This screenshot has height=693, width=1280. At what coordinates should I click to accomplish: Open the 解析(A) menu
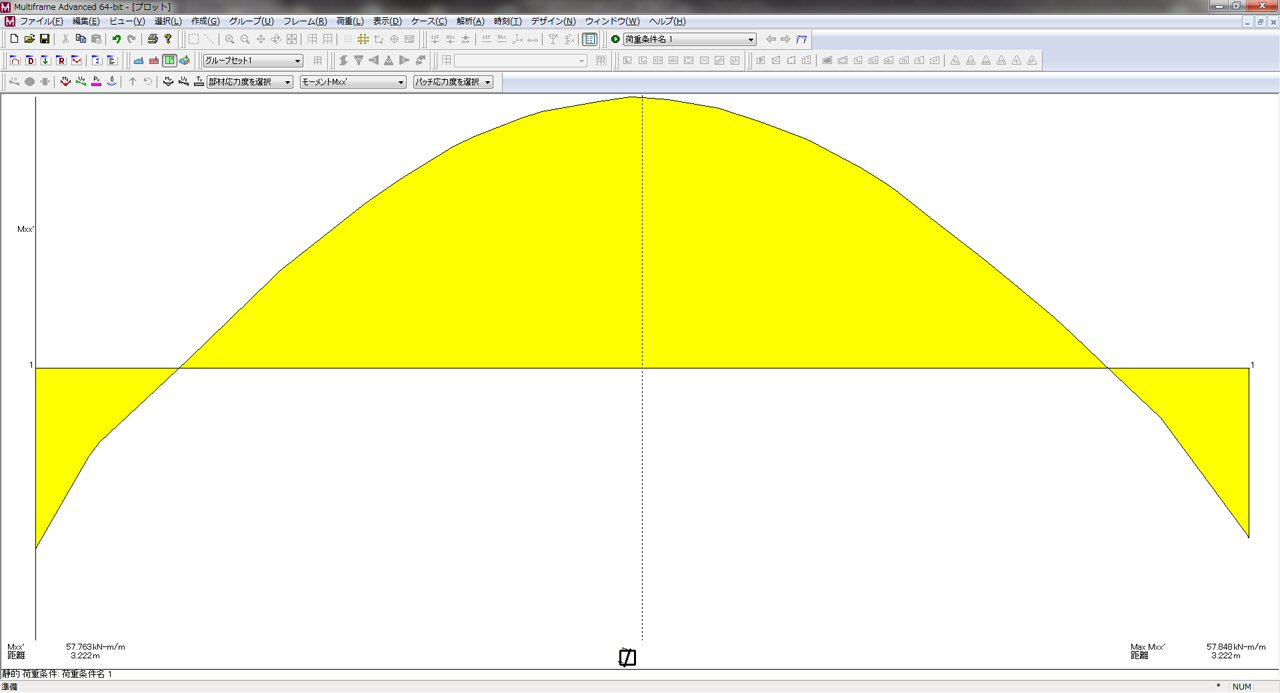click(x=470, y=21)
